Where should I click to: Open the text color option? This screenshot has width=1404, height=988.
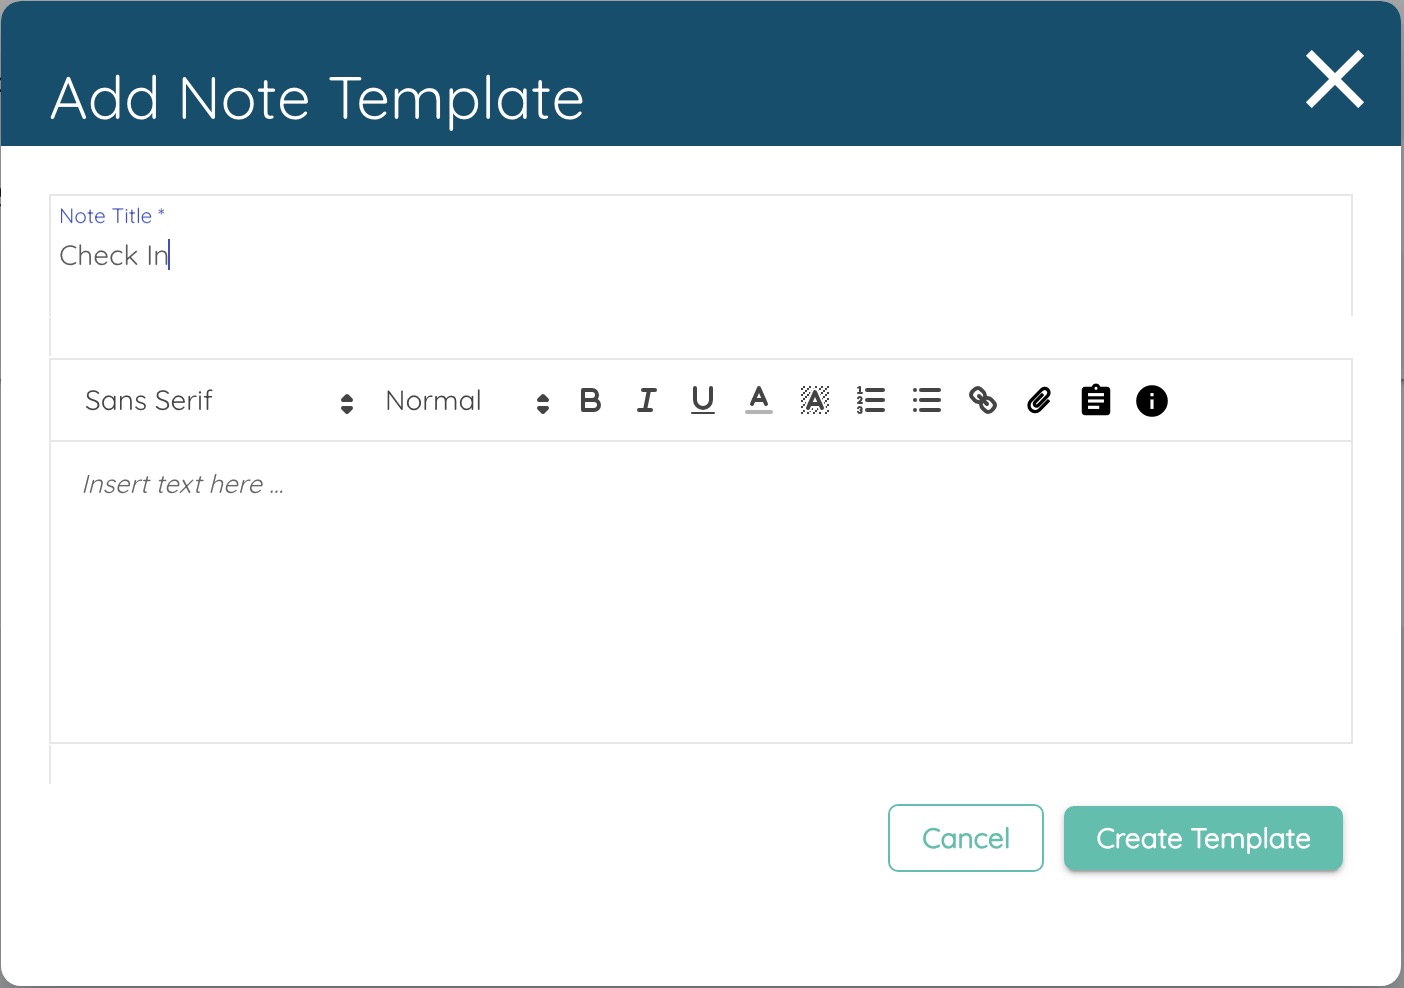[758, 400]
